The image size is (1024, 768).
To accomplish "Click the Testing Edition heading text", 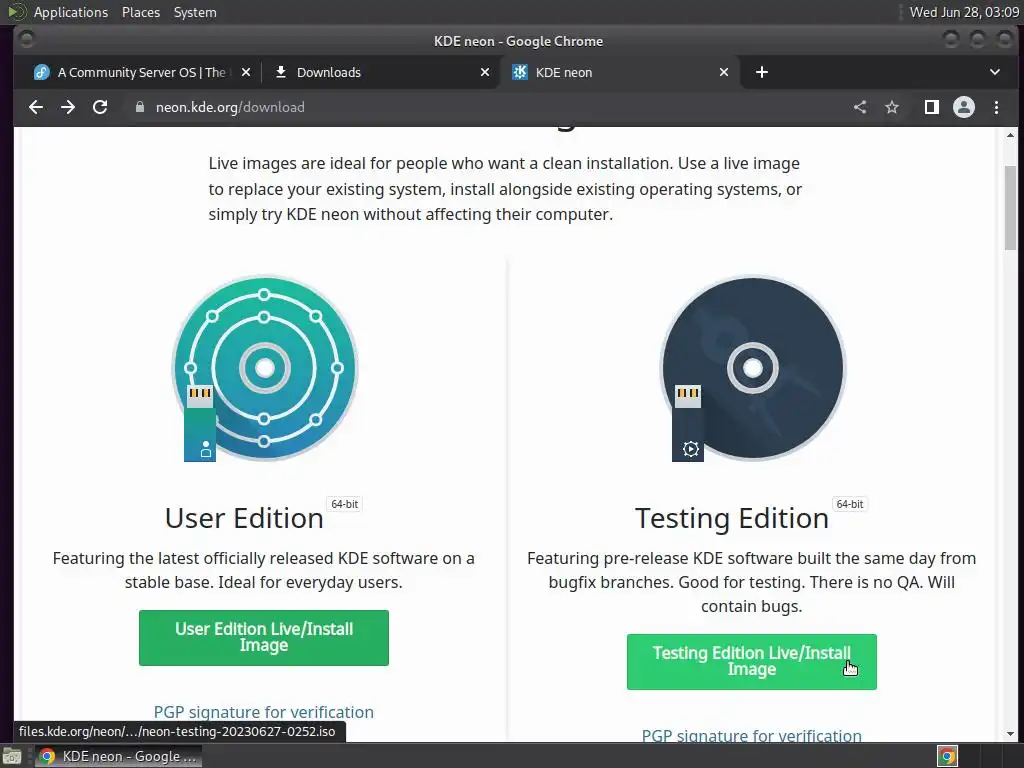I will (x=731, y=519).
